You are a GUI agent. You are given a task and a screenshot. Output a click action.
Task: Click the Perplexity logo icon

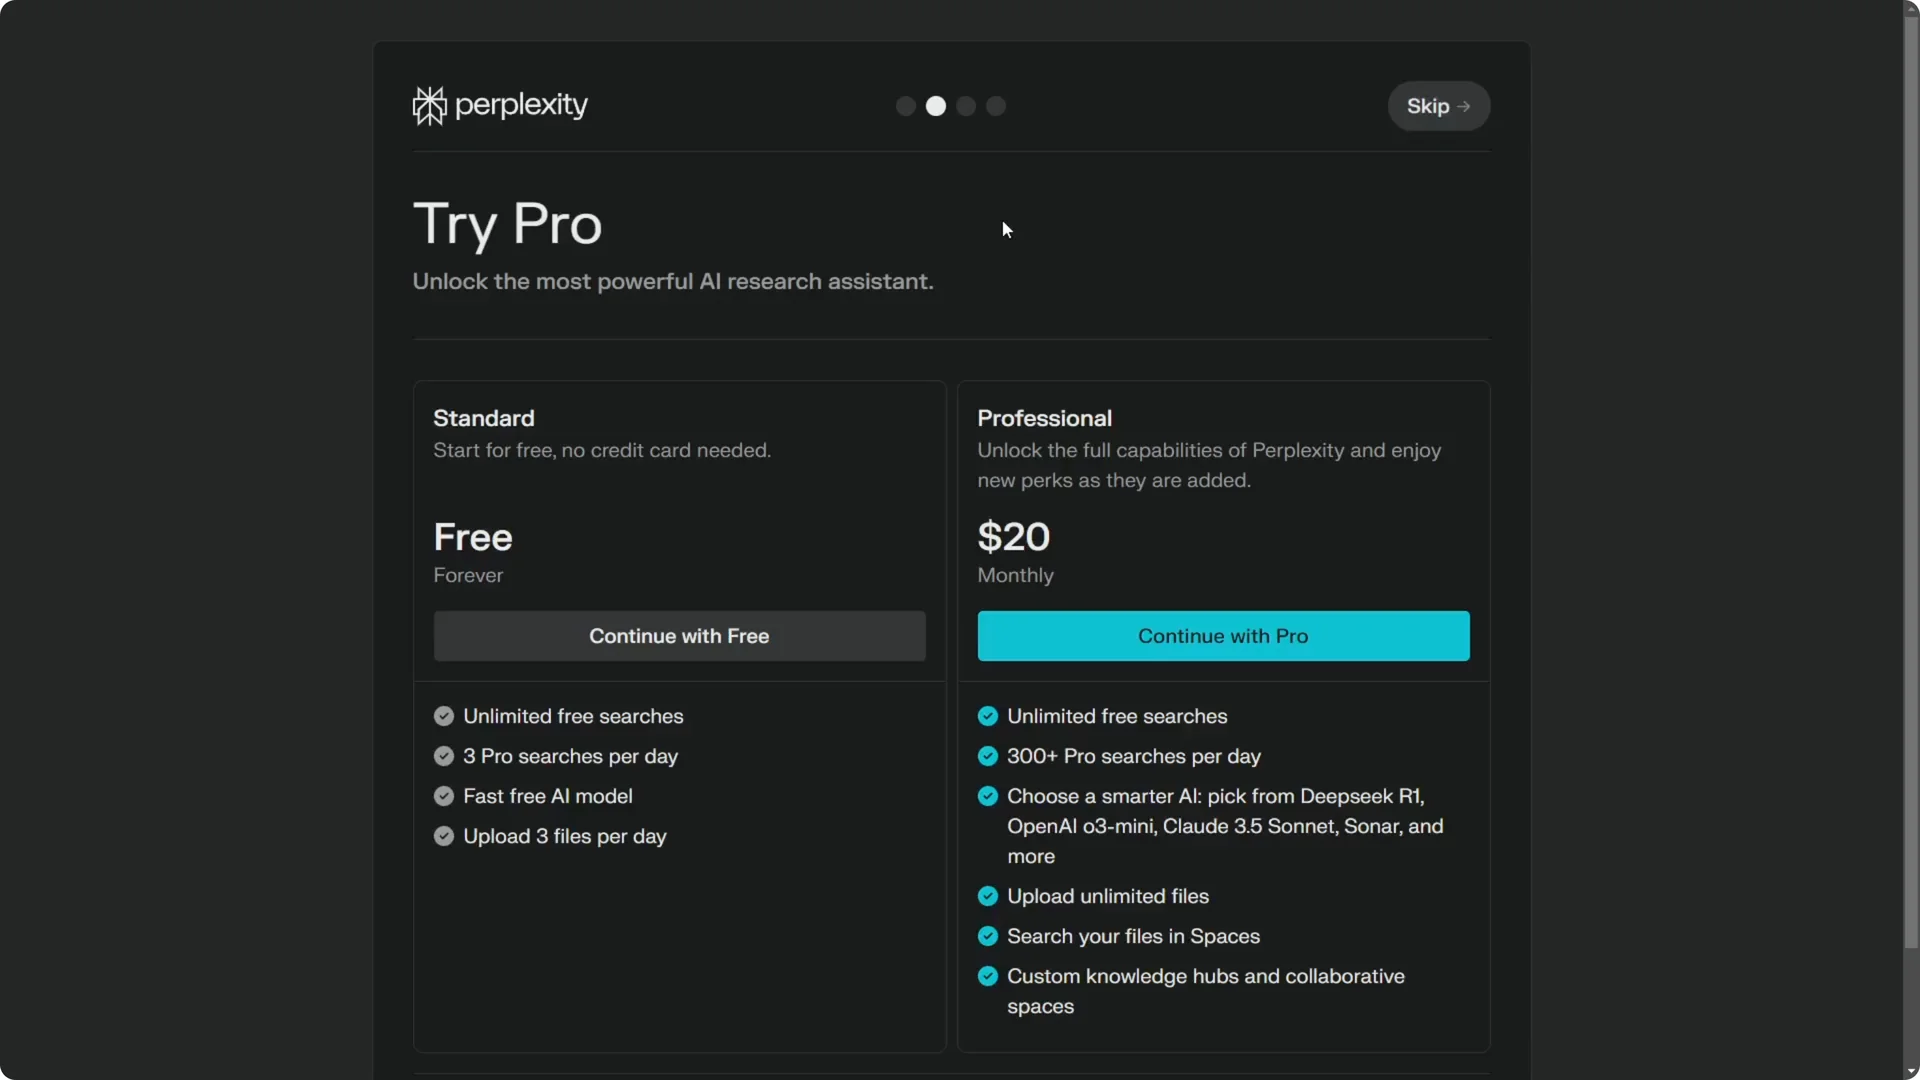pos(429,105)
